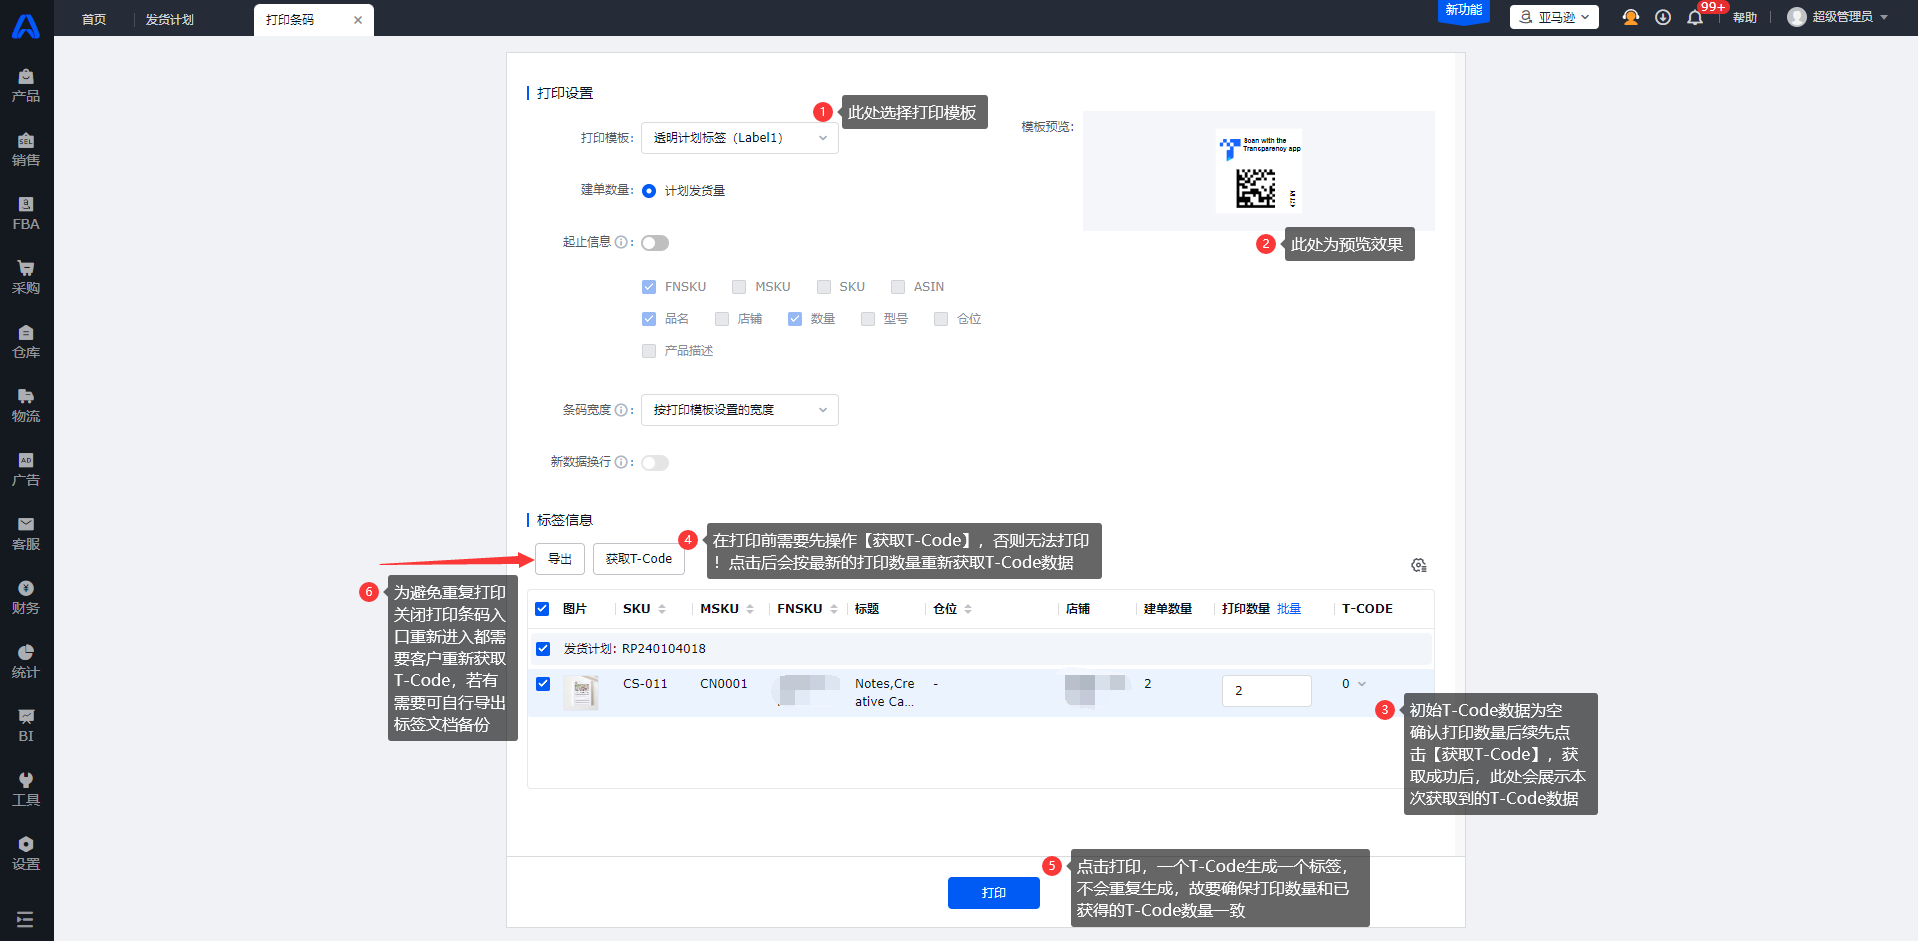The image size is (1918, 941).
Task: Open the 亚马逊 platform selector
Action: (x=1554, y=17)
